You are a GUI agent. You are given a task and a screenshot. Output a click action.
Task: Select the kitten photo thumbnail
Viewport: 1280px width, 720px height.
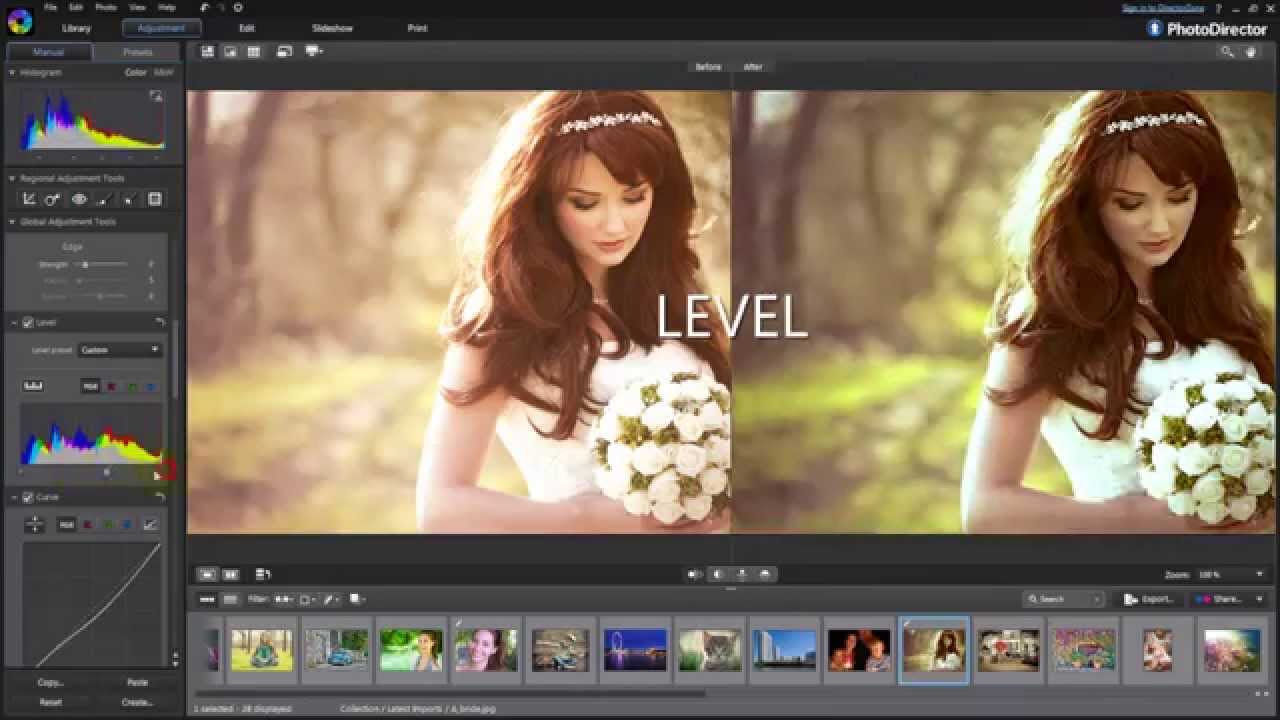(709, 648)
